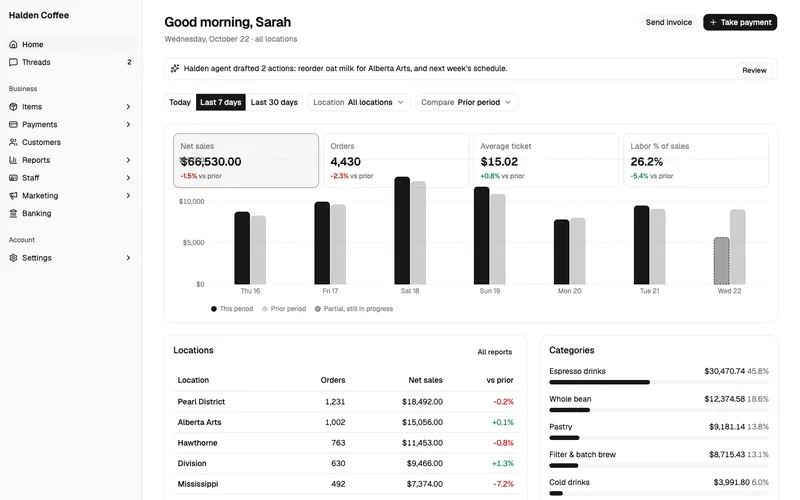Click the $30,470.74 Espresso drinks amount
800x500 pixels.
click(724, 371)
